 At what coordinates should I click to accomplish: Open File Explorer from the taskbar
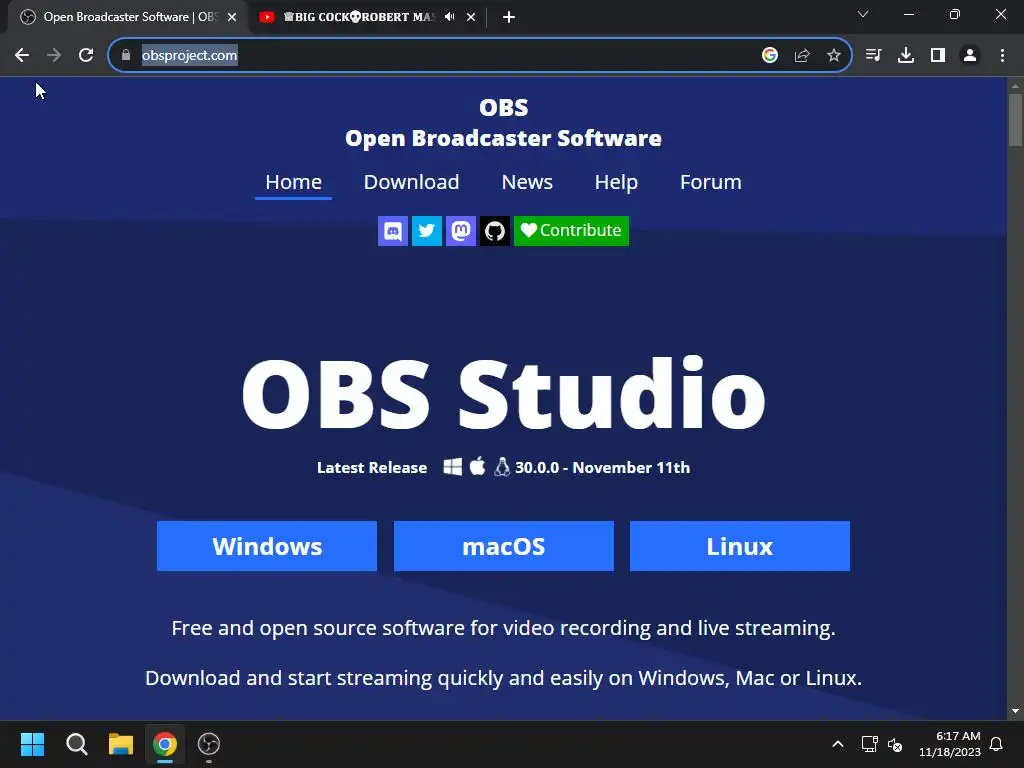pyautogui.click(x=121, y=744)
